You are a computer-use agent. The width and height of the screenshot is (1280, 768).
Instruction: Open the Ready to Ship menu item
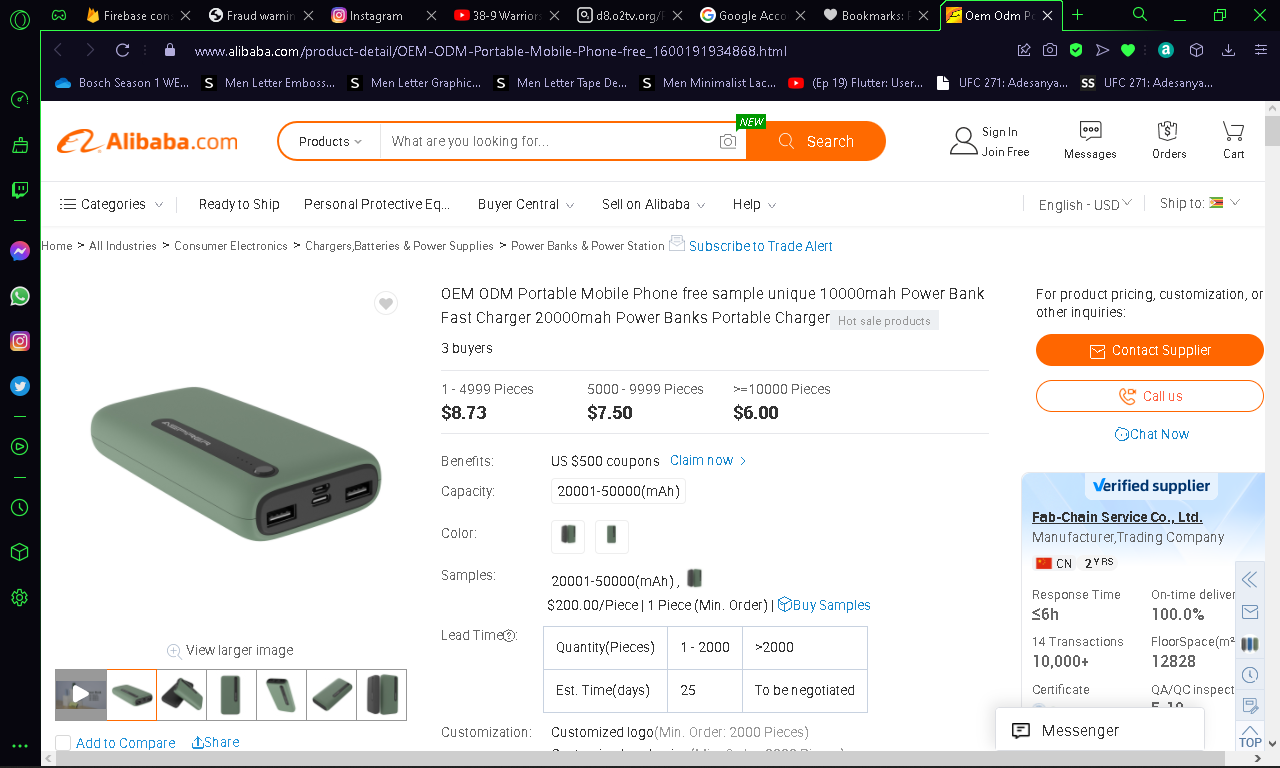pyautogui.click(x=239, y=204)
